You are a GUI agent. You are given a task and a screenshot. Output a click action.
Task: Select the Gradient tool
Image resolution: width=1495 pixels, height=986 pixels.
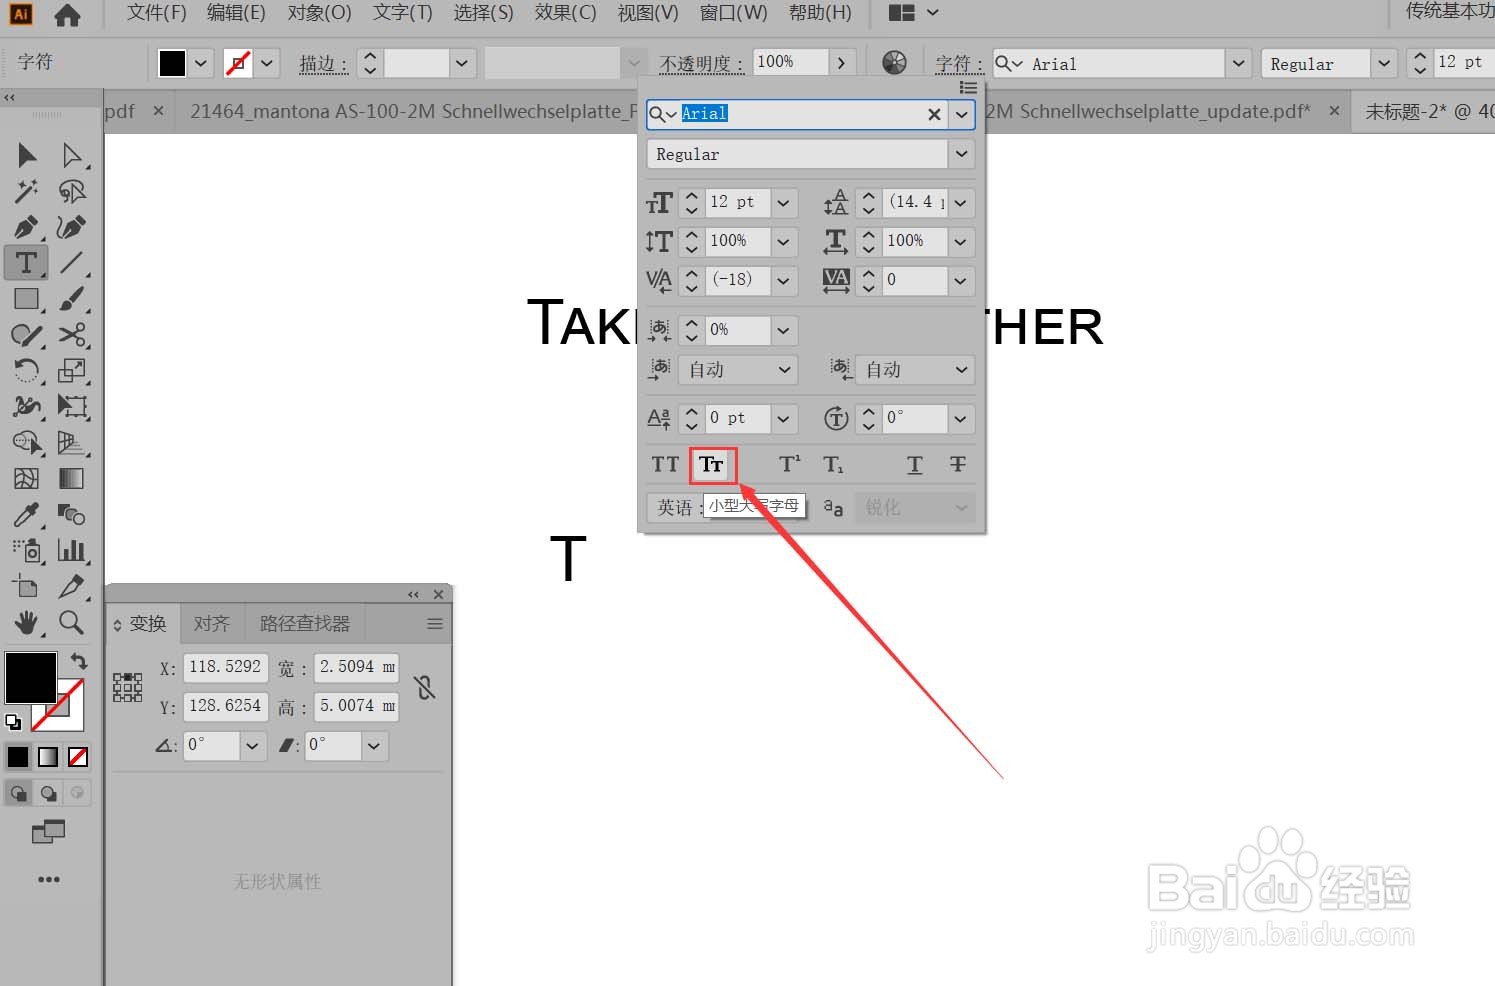coord(72,479)
